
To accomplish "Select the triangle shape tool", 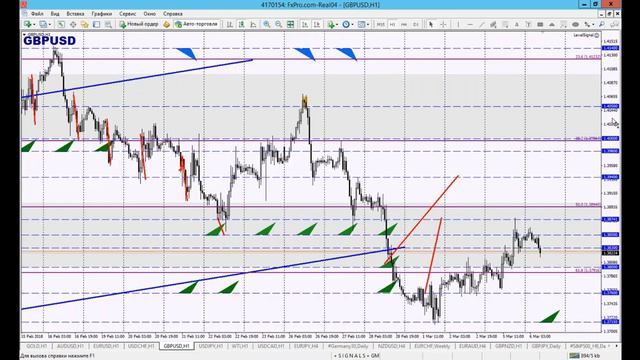I will [x=552, y=24].
